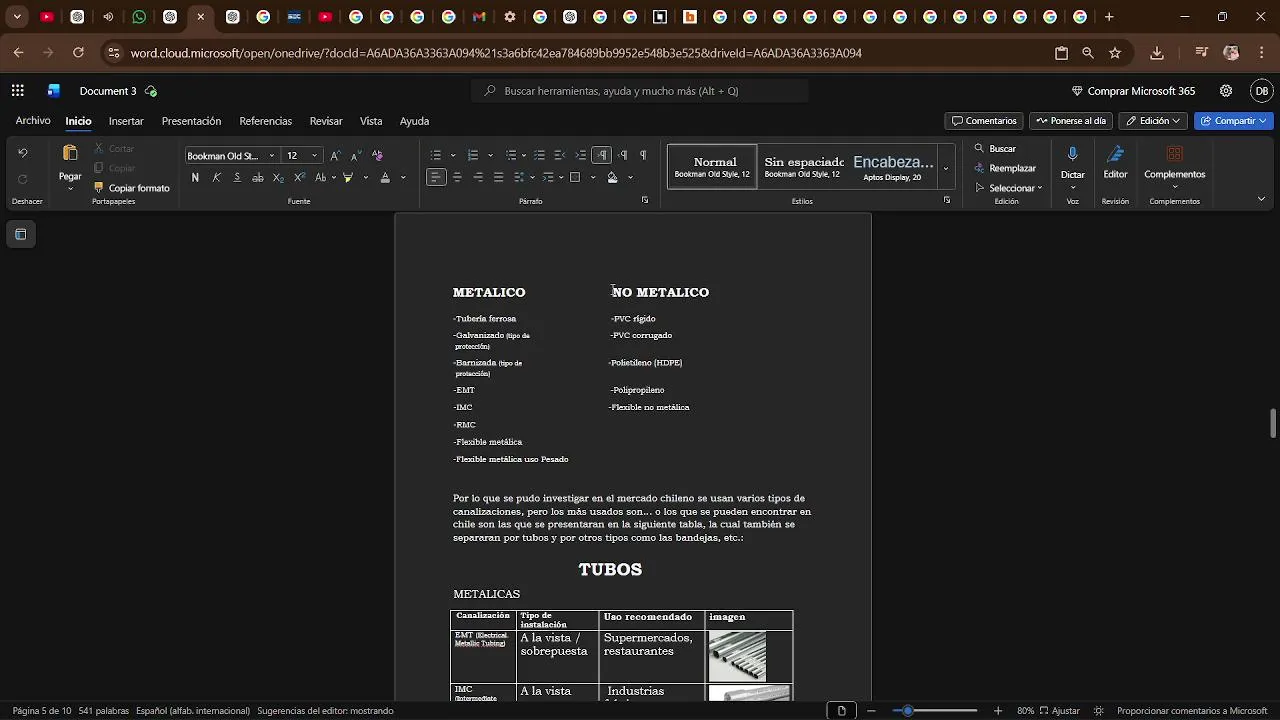Toggle center alignment
This screenshot has width=1280, height=720.
click(x=457, y=177)
